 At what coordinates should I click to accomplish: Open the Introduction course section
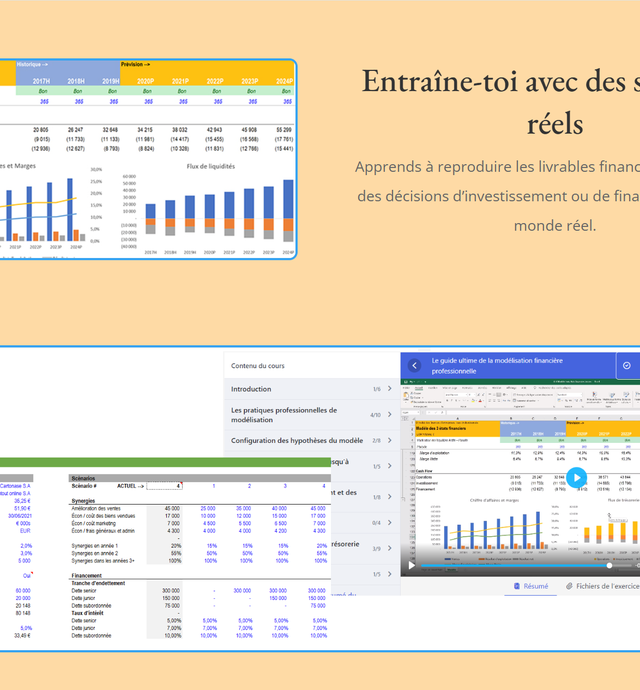[251, 389]
